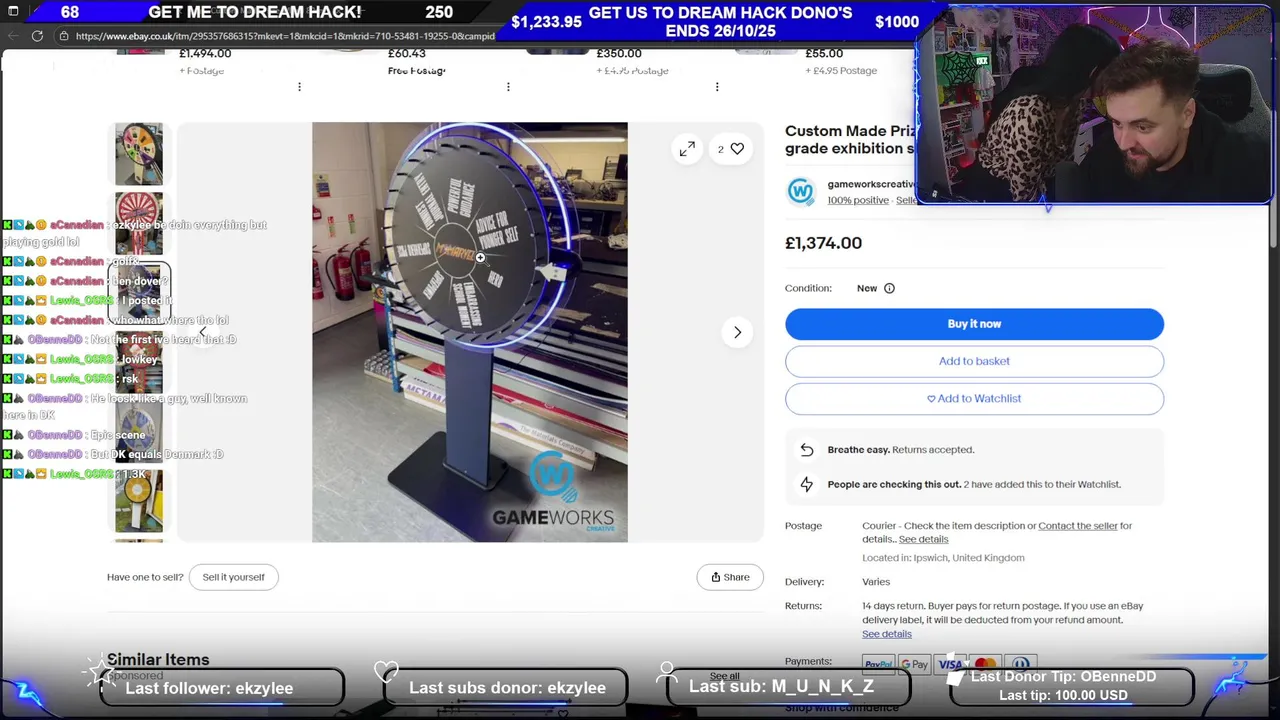Click the main product image of the wheel
Viewport: 1280px width, 720px height.
coord(470,332)
